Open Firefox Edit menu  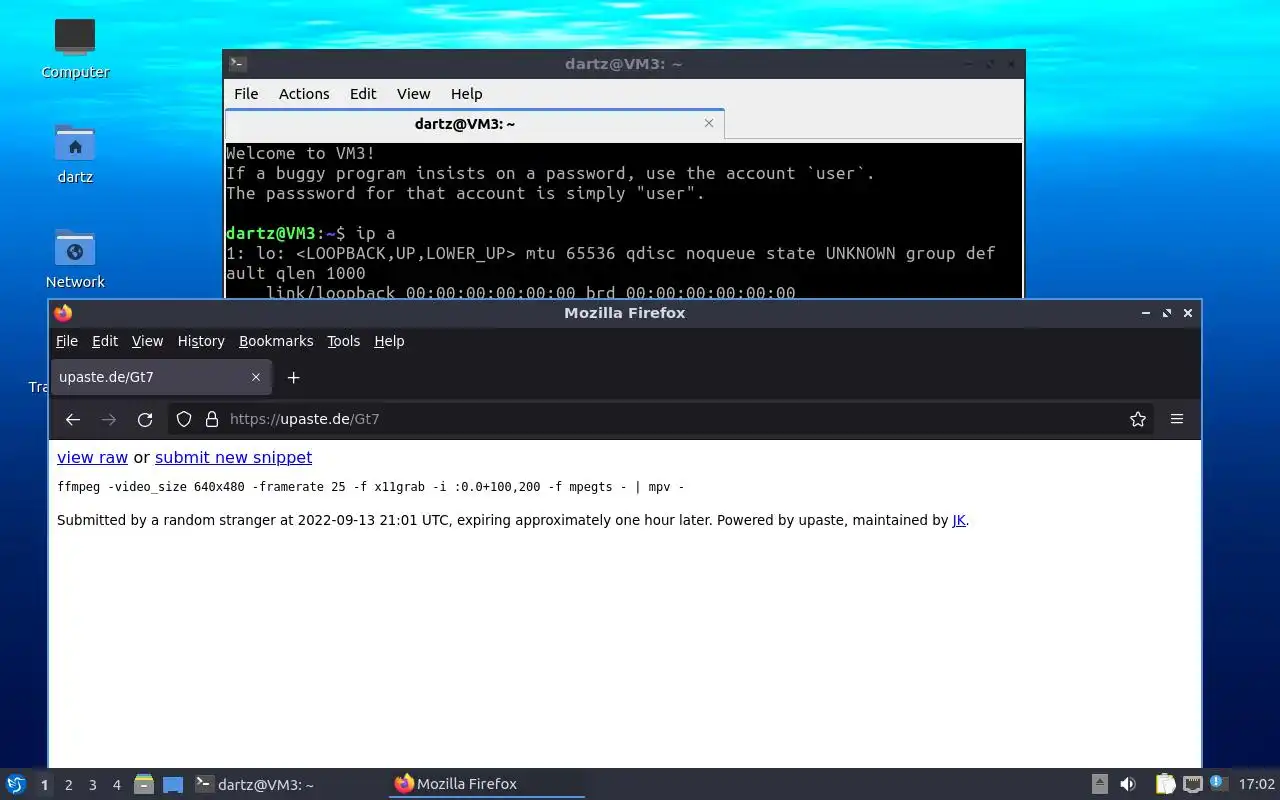point(105,341)
